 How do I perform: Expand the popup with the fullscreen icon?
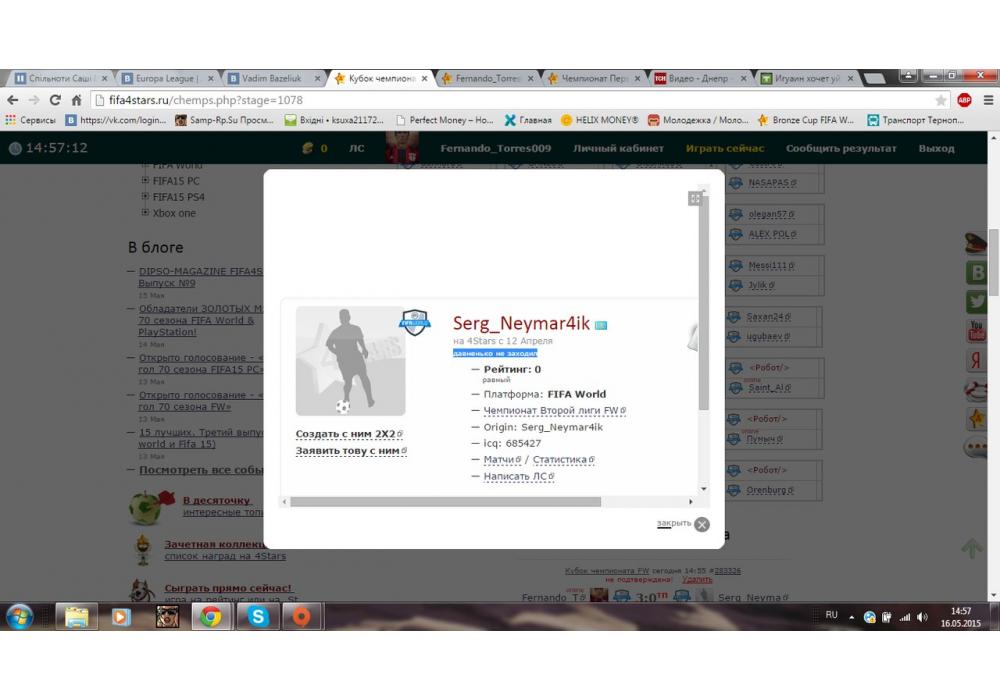[695, 198]
